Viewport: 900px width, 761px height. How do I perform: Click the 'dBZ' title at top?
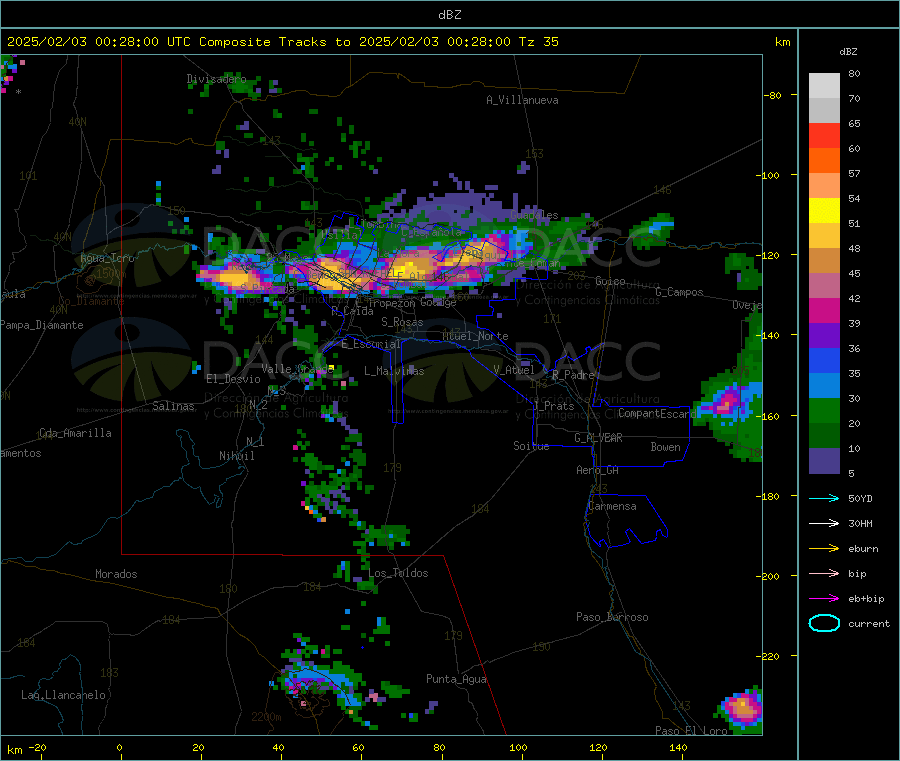click(449, 15)
